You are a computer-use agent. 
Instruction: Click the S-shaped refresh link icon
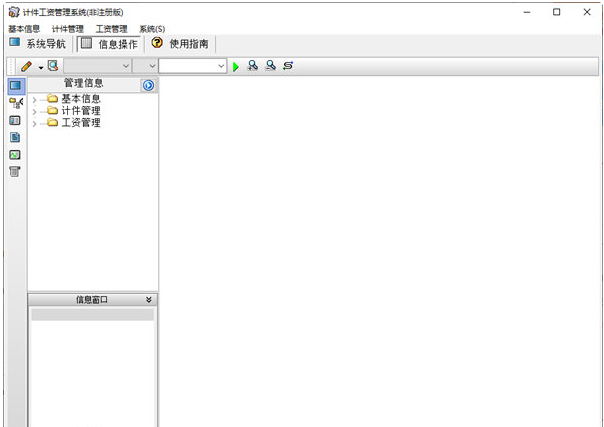click(288, 66)
